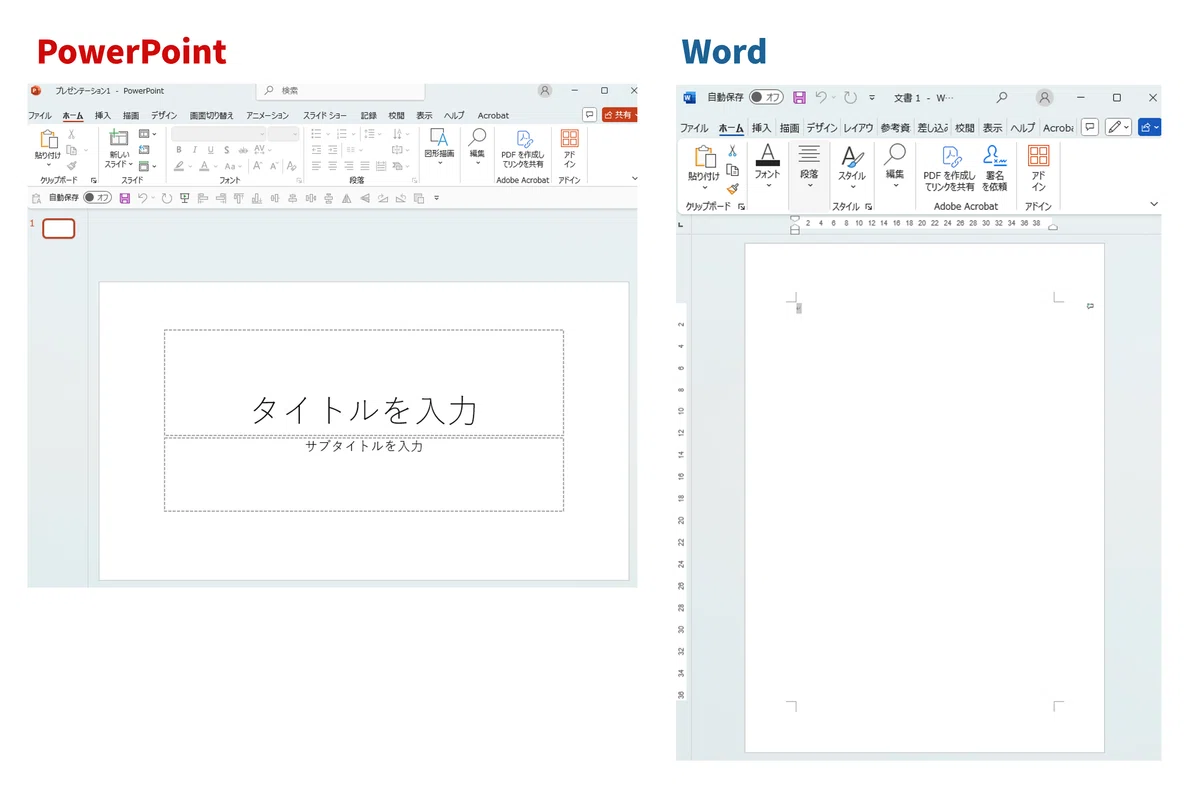Click the account avatar in PowerPoint title bar
Viewport: 1200px width, 797px height.
(545, 90)
